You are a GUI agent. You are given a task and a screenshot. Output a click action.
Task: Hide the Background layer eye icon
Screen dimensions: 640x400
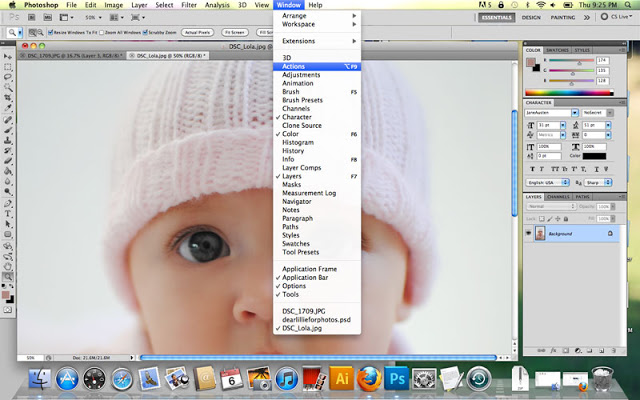[x=529, y=233]
